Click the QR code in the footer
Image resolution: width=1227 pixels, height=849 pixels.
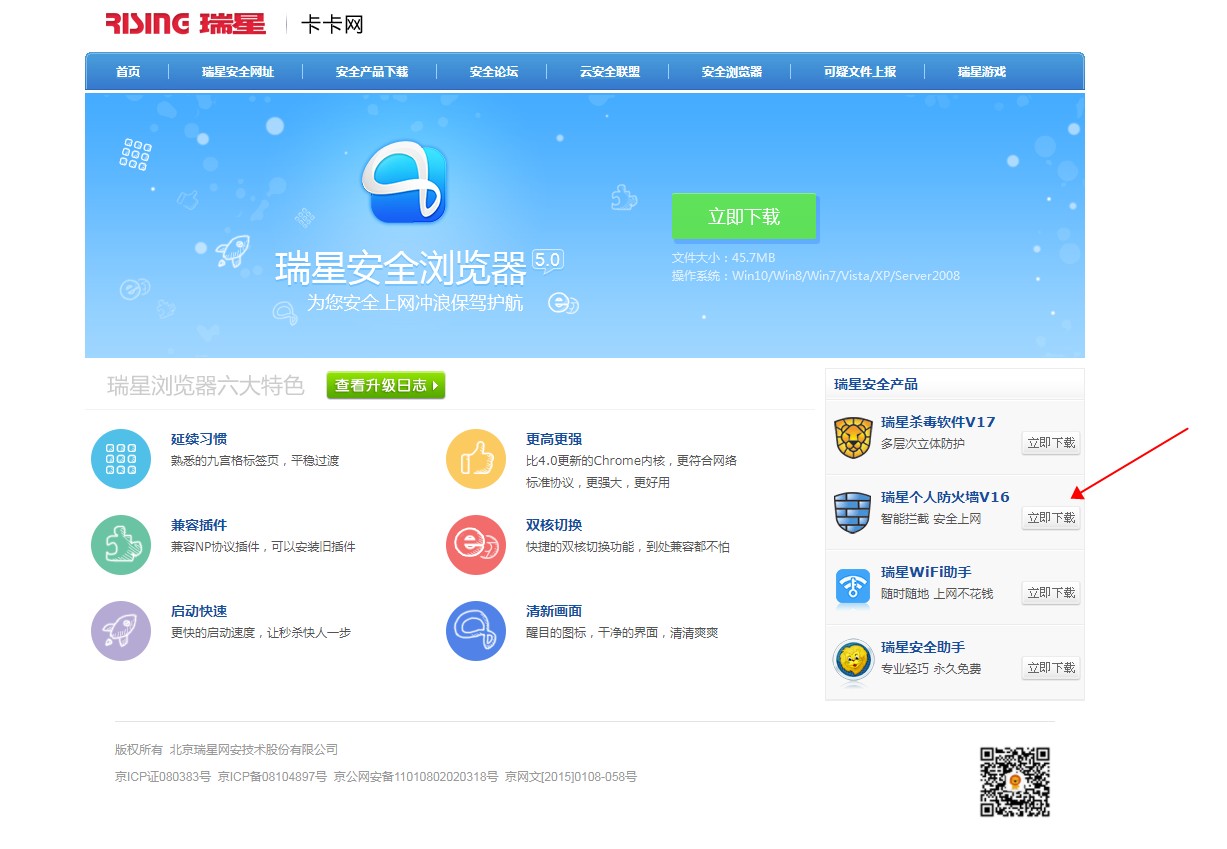click(x=1014, y=782)
